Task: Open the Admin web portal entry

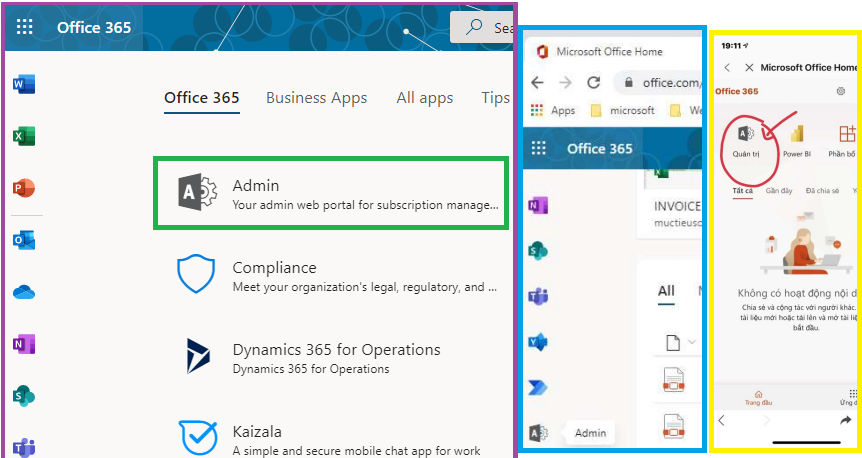Action: (x=330, y=193)
